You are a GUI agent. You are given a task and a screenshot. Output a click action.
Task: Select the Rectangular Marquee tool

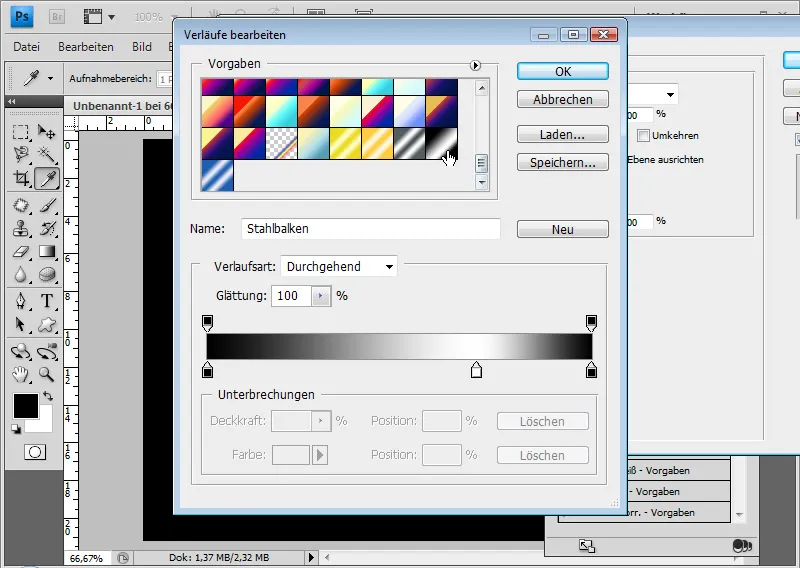tap(21, 133)
